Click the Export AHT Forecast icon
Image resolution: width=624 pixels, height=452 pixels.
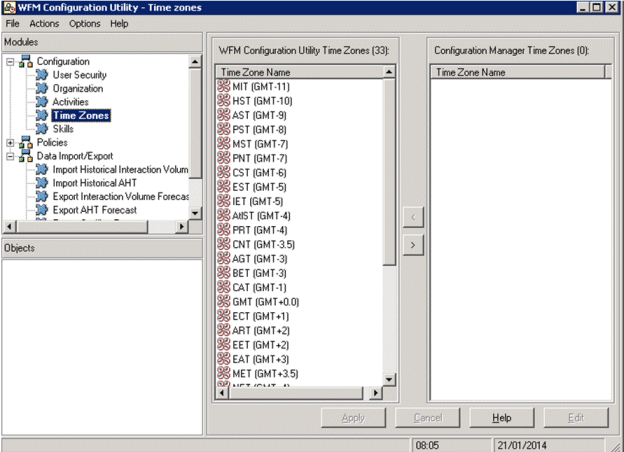coord(42,210)
